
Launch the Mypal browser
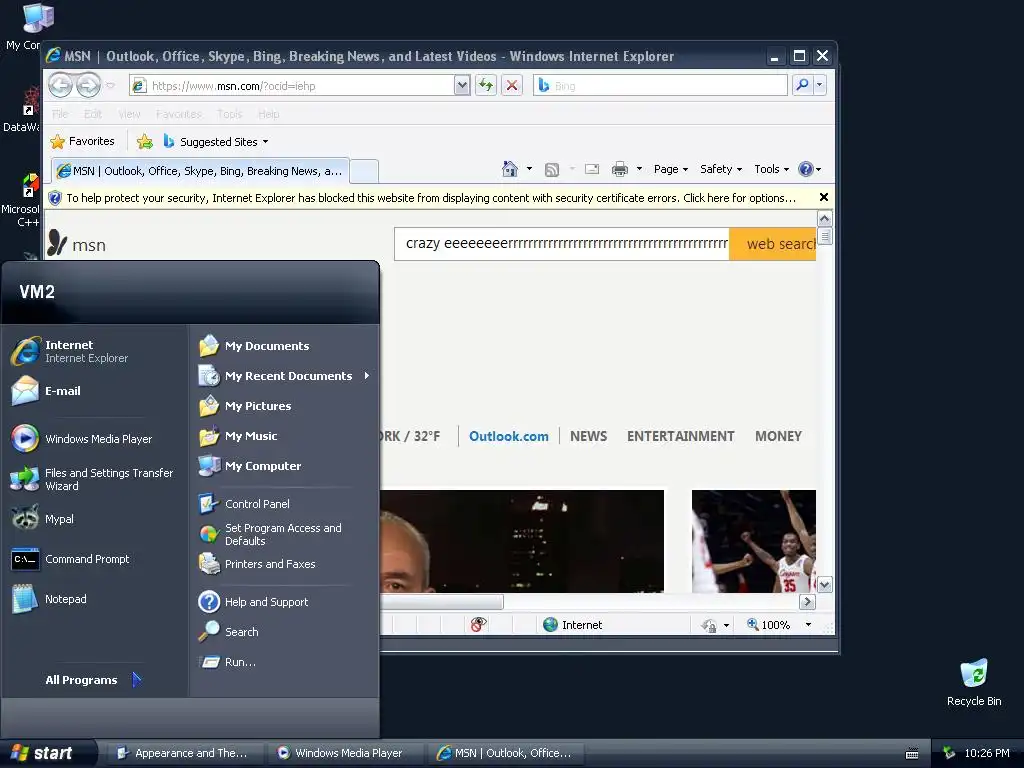[95, 519]
